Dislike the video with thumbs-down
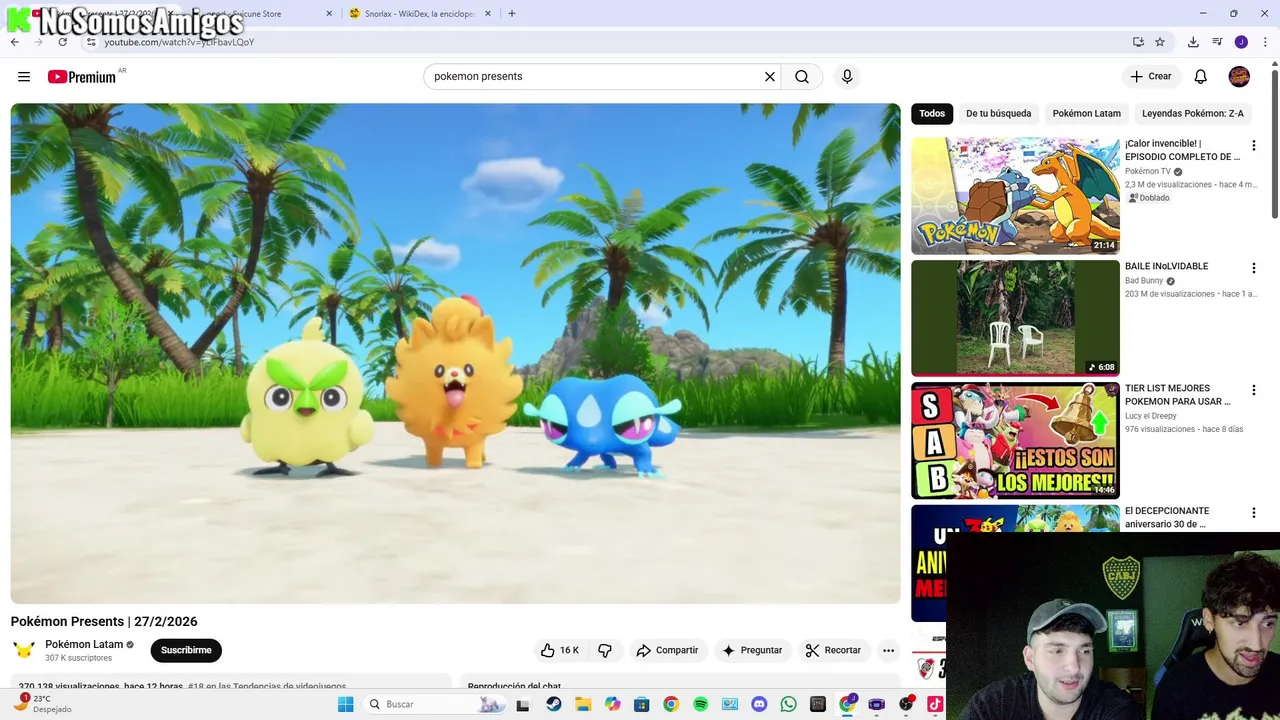 coord(605,650)
